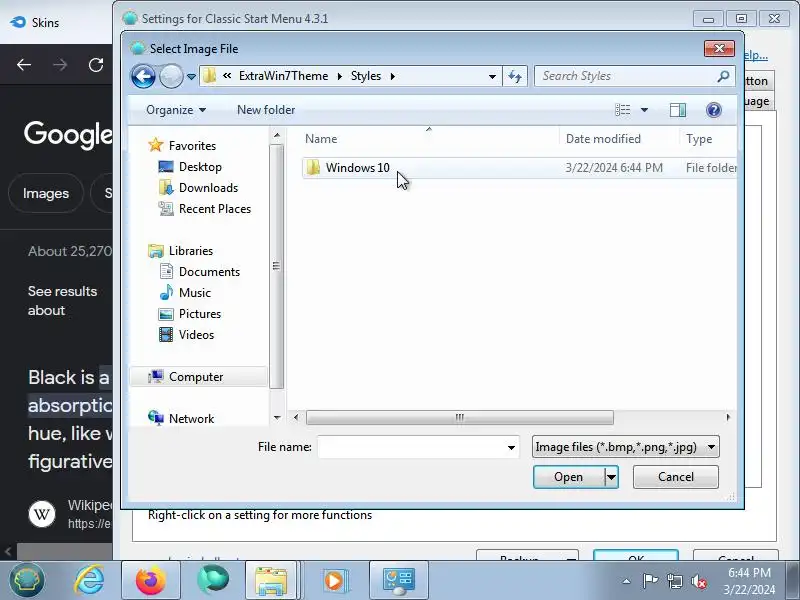Click the Wikipedia result icon in browser
Screen dimensions: 800x600
click(x=42, y=513)
